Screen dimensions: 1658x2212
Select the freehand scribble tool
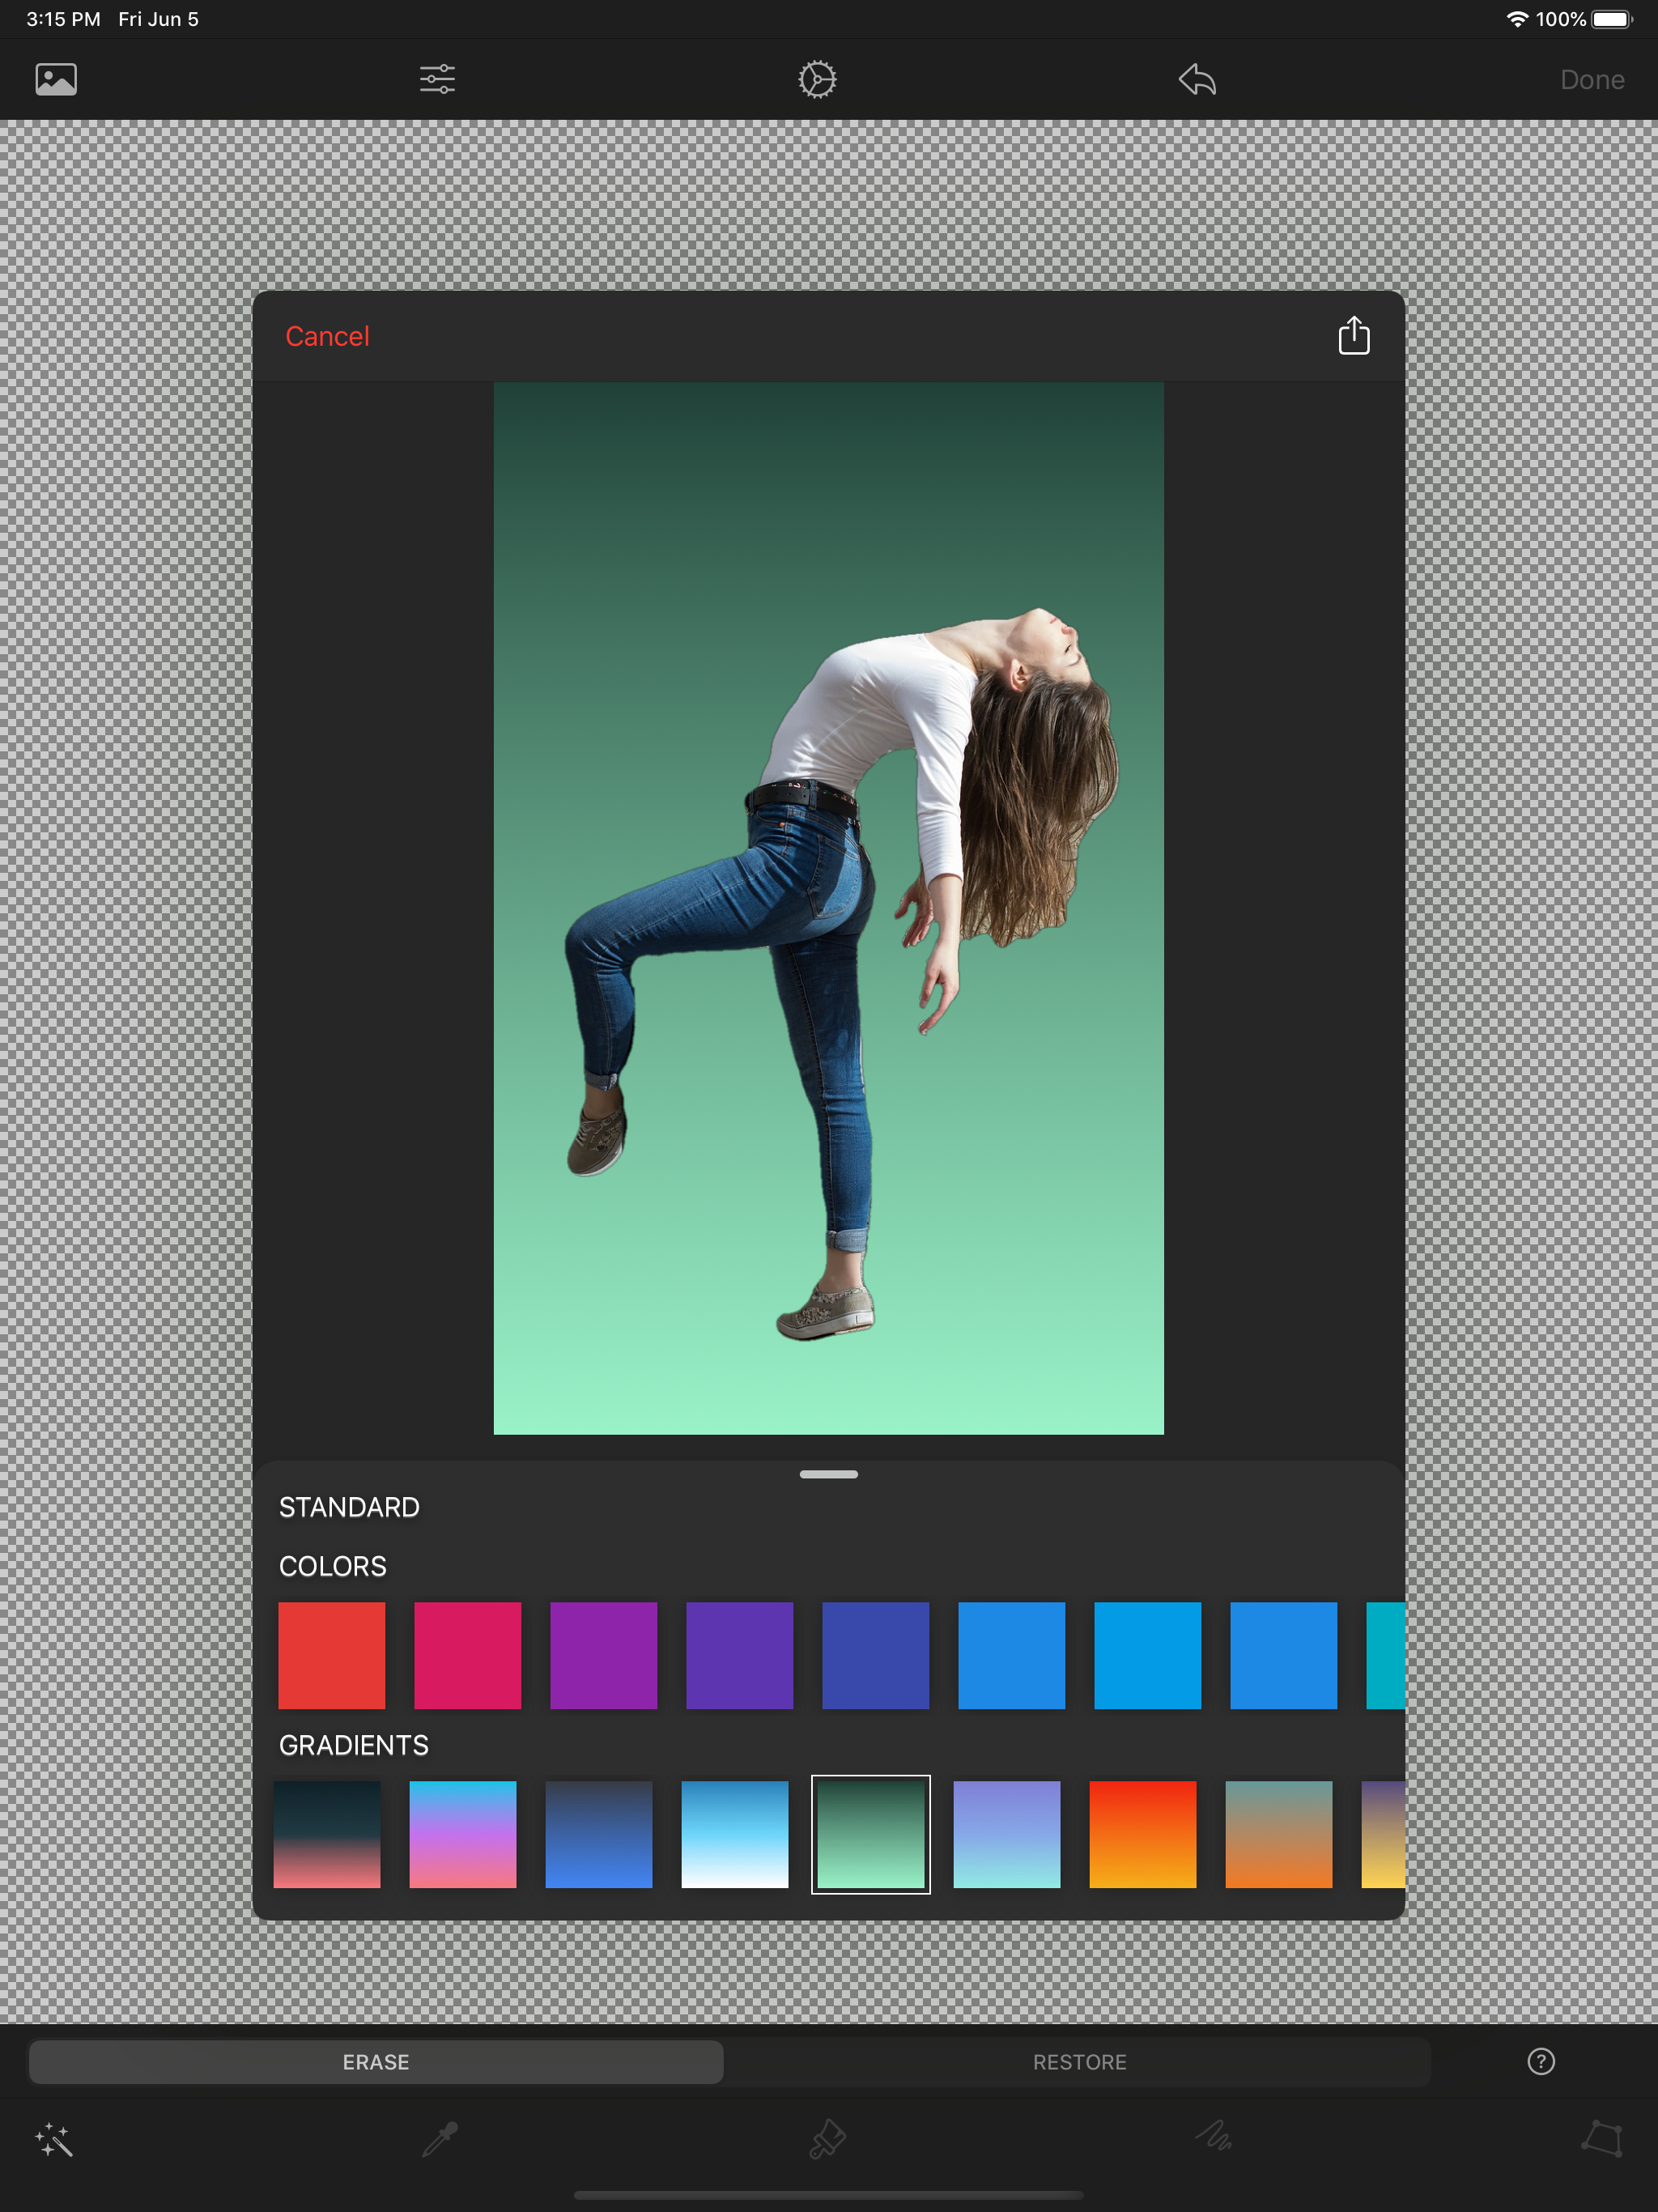pyautogui.click(x=1214, y=2138)
